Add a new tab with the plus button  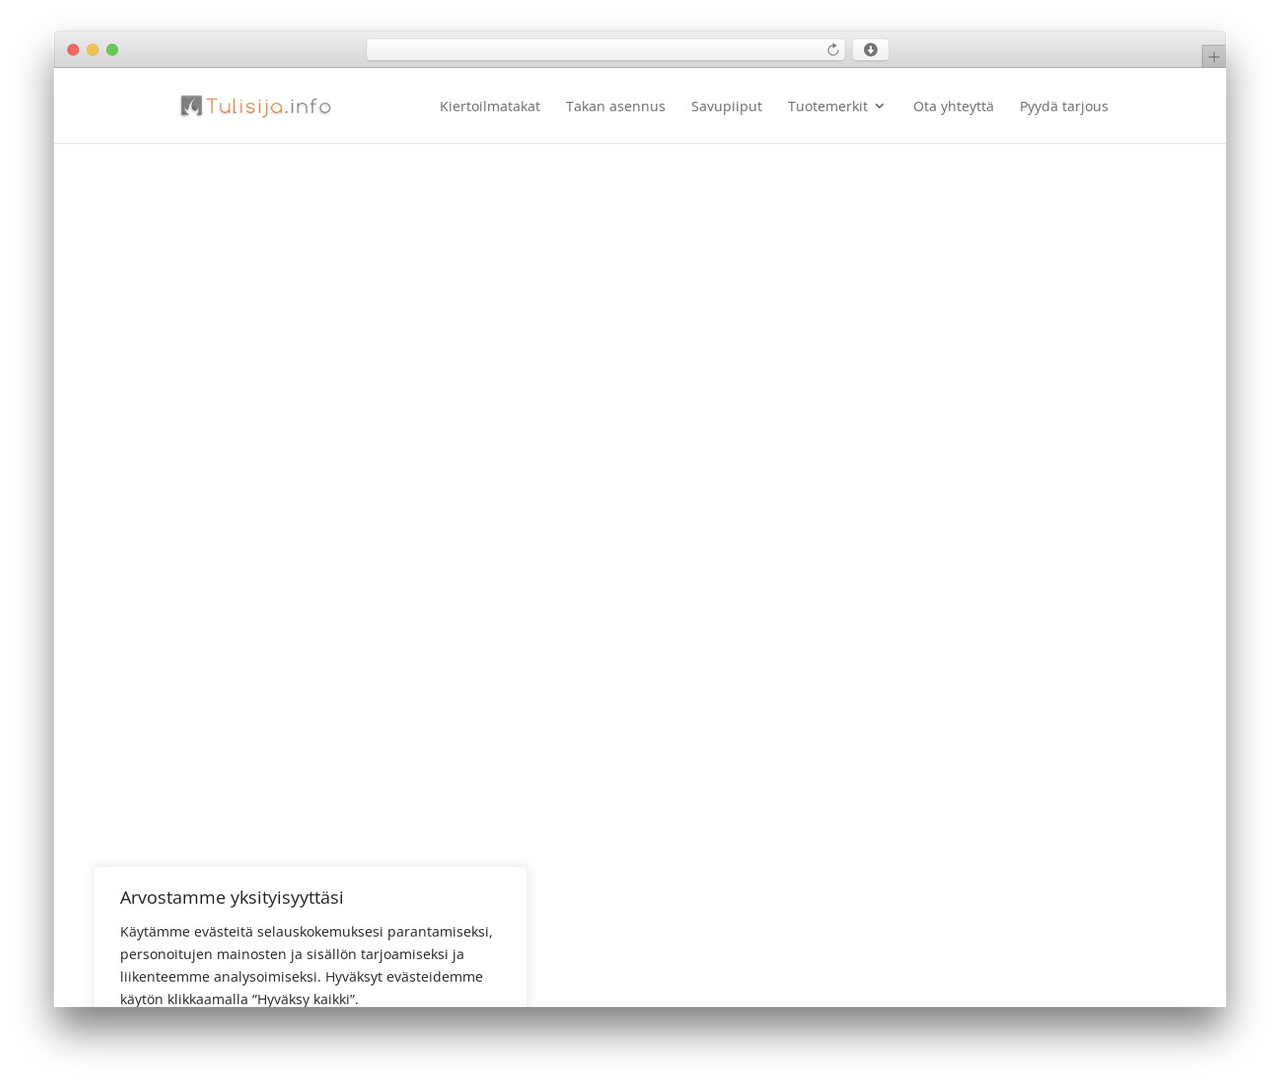1213,57
